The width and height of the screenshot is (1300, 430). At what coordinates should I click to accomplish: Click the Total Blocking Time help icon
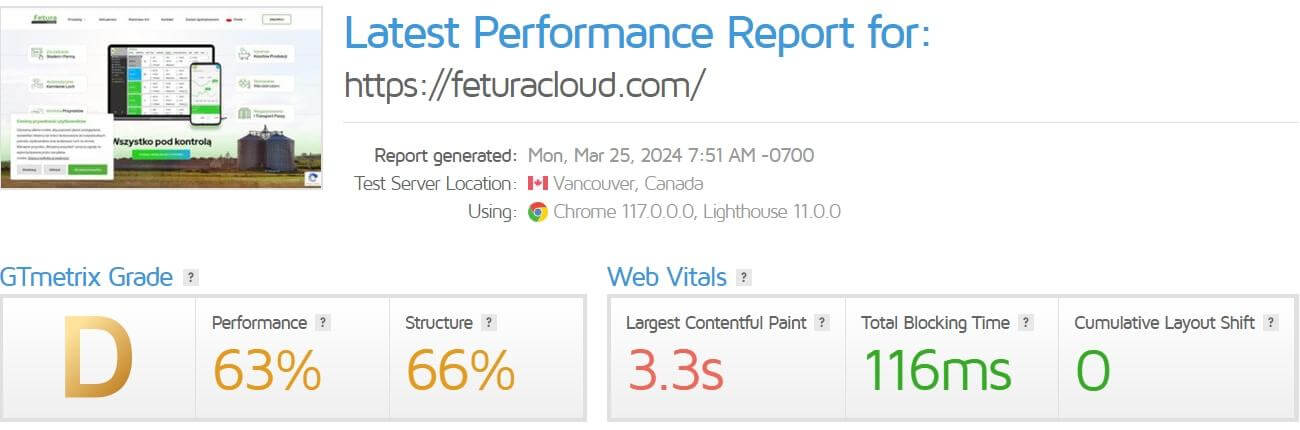pos(1026,323)
